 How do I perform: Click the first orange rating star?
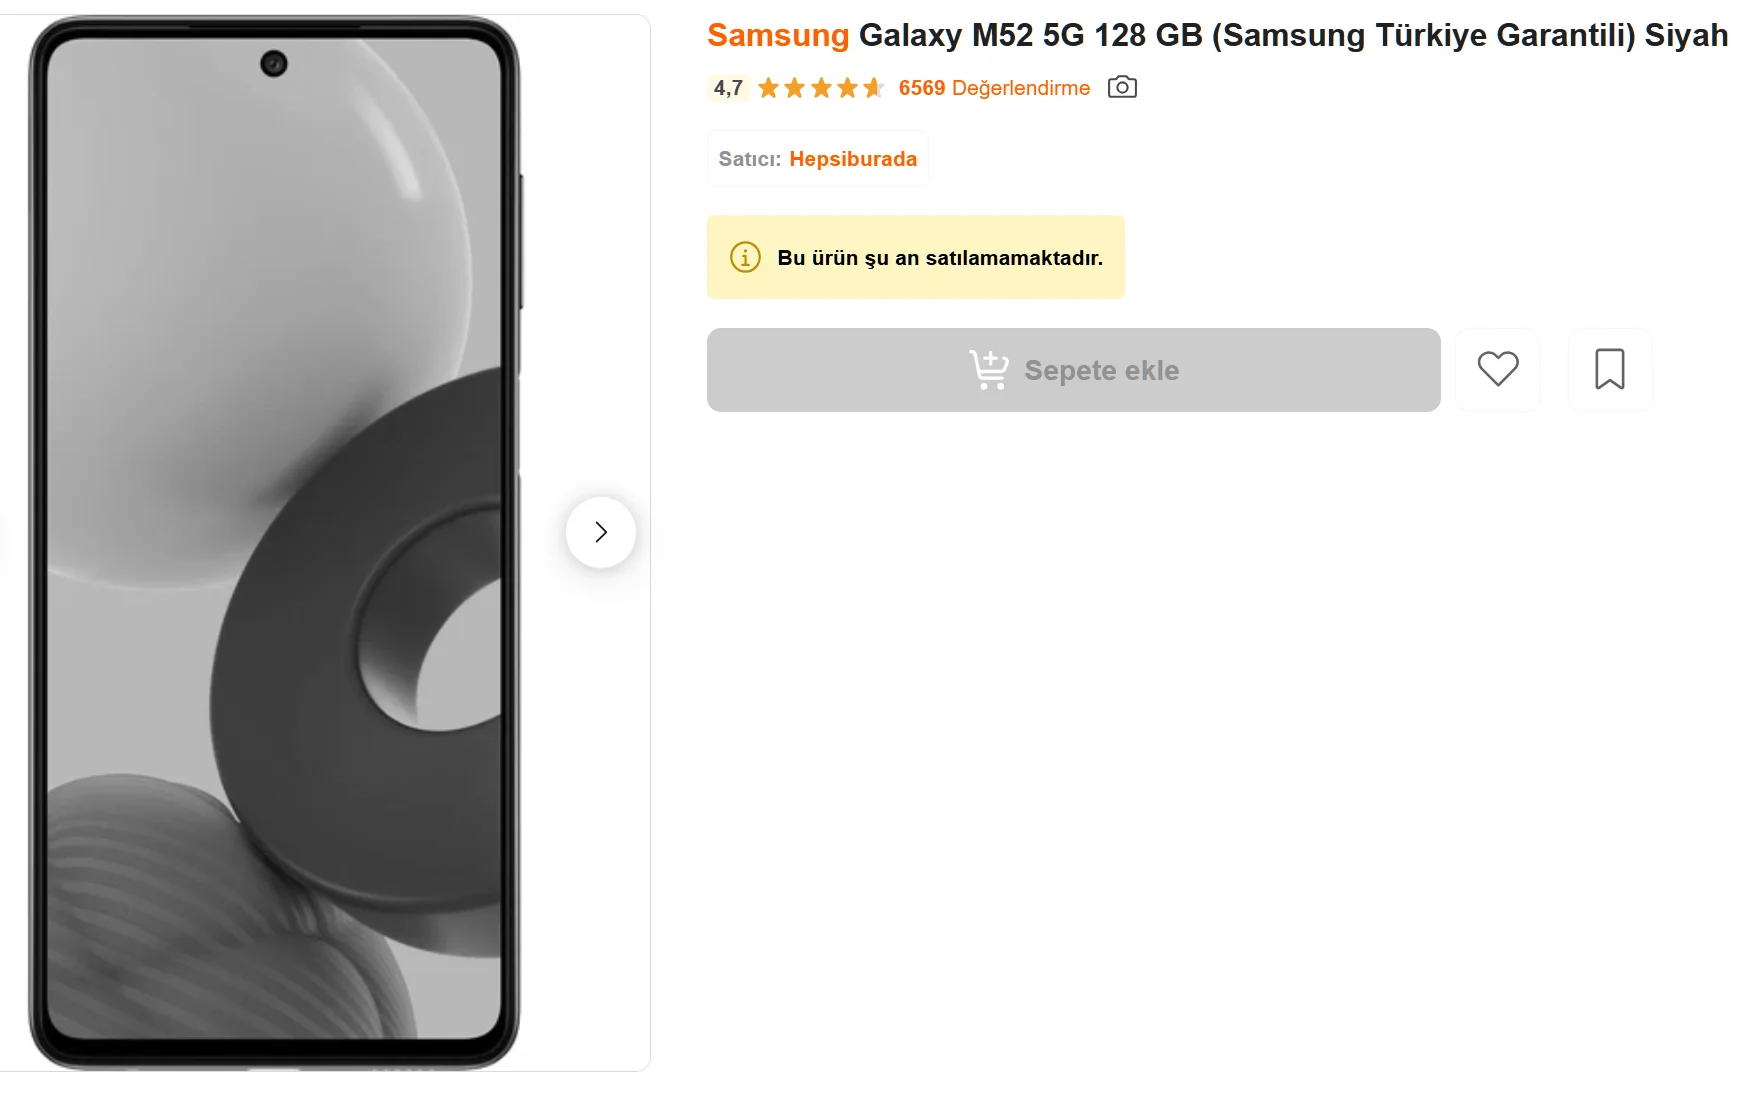(x=768, y=88)
